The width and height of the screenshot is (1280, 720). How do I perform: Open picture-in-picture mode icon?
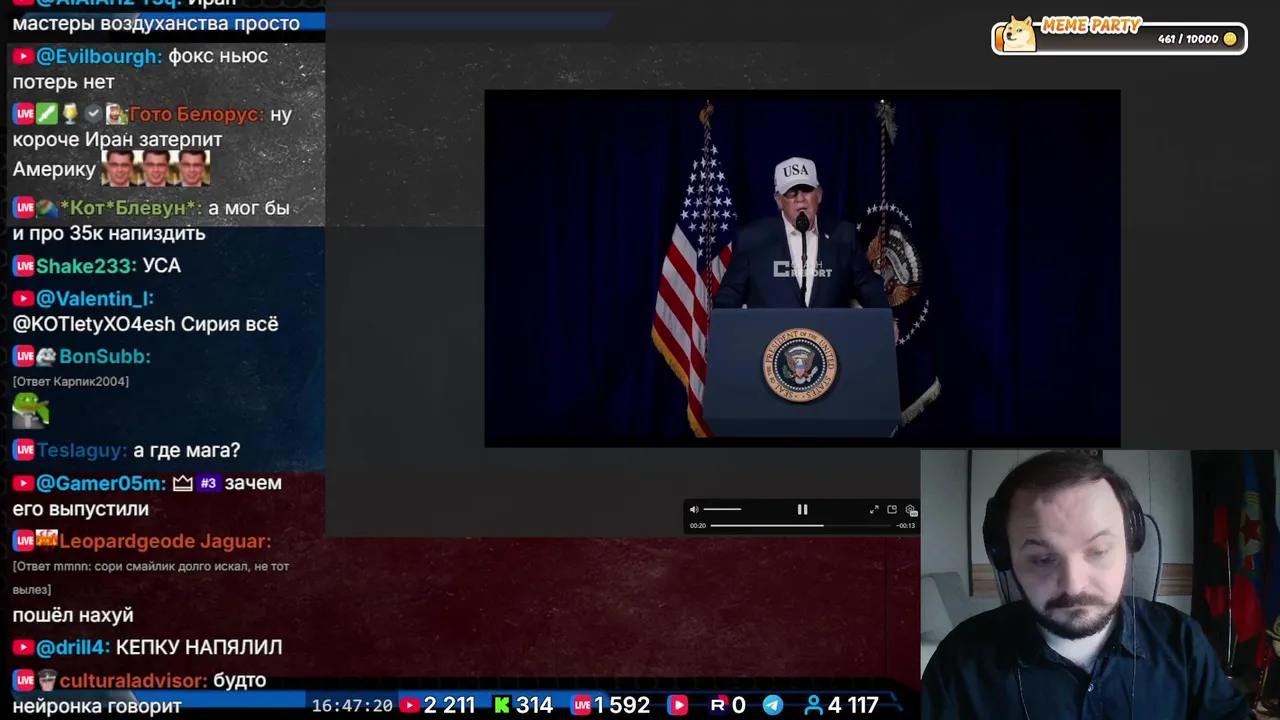click(x=892, y=510)
